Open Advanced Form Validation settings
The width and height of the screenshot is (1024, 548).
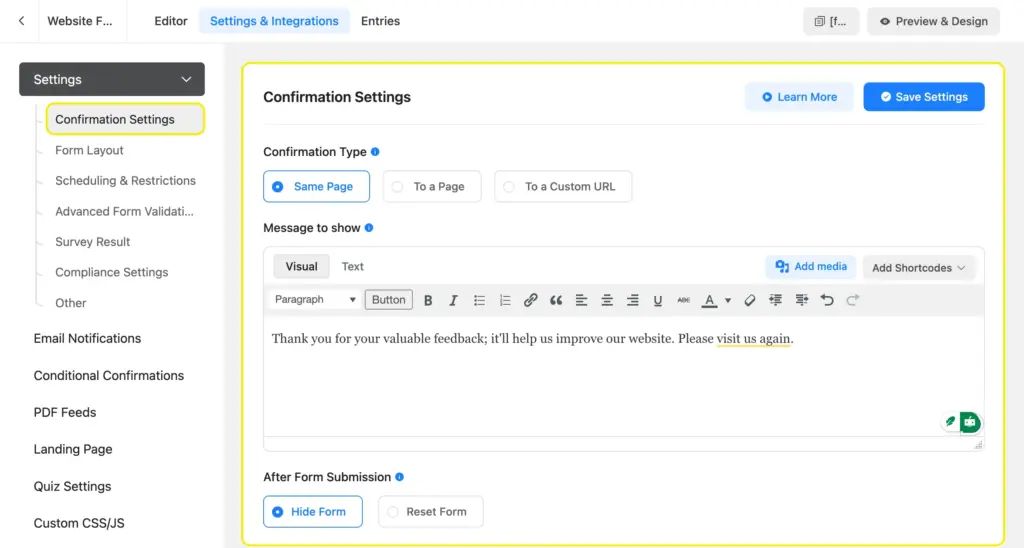pos(124,211)
